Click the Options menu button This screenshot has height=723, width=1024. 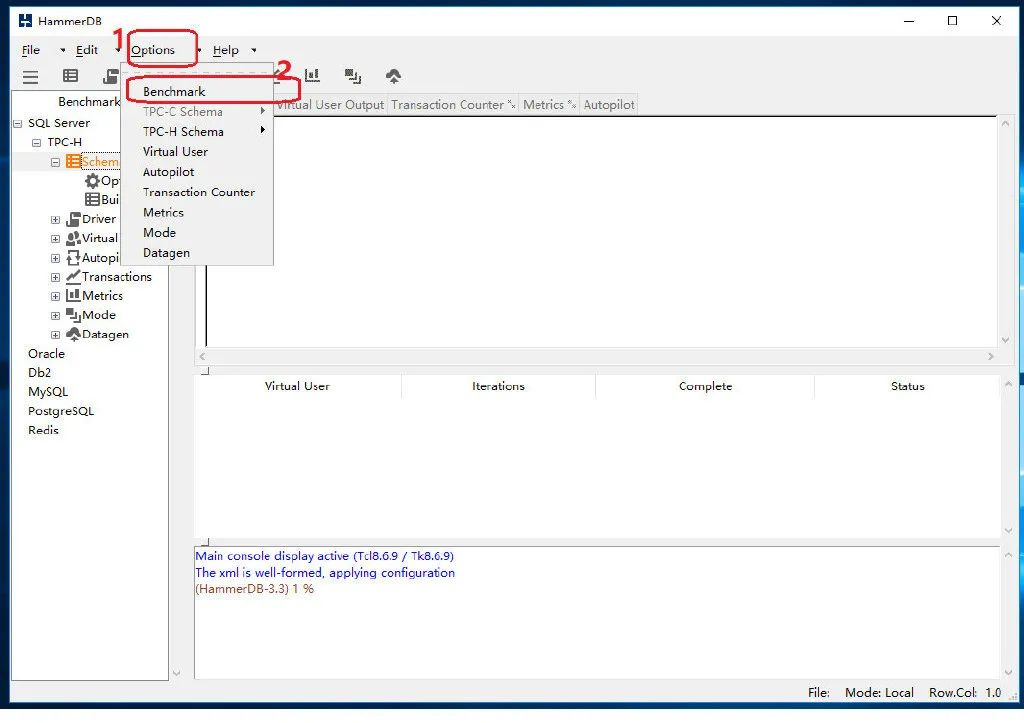pyautogui.click(x=153, y=50)
